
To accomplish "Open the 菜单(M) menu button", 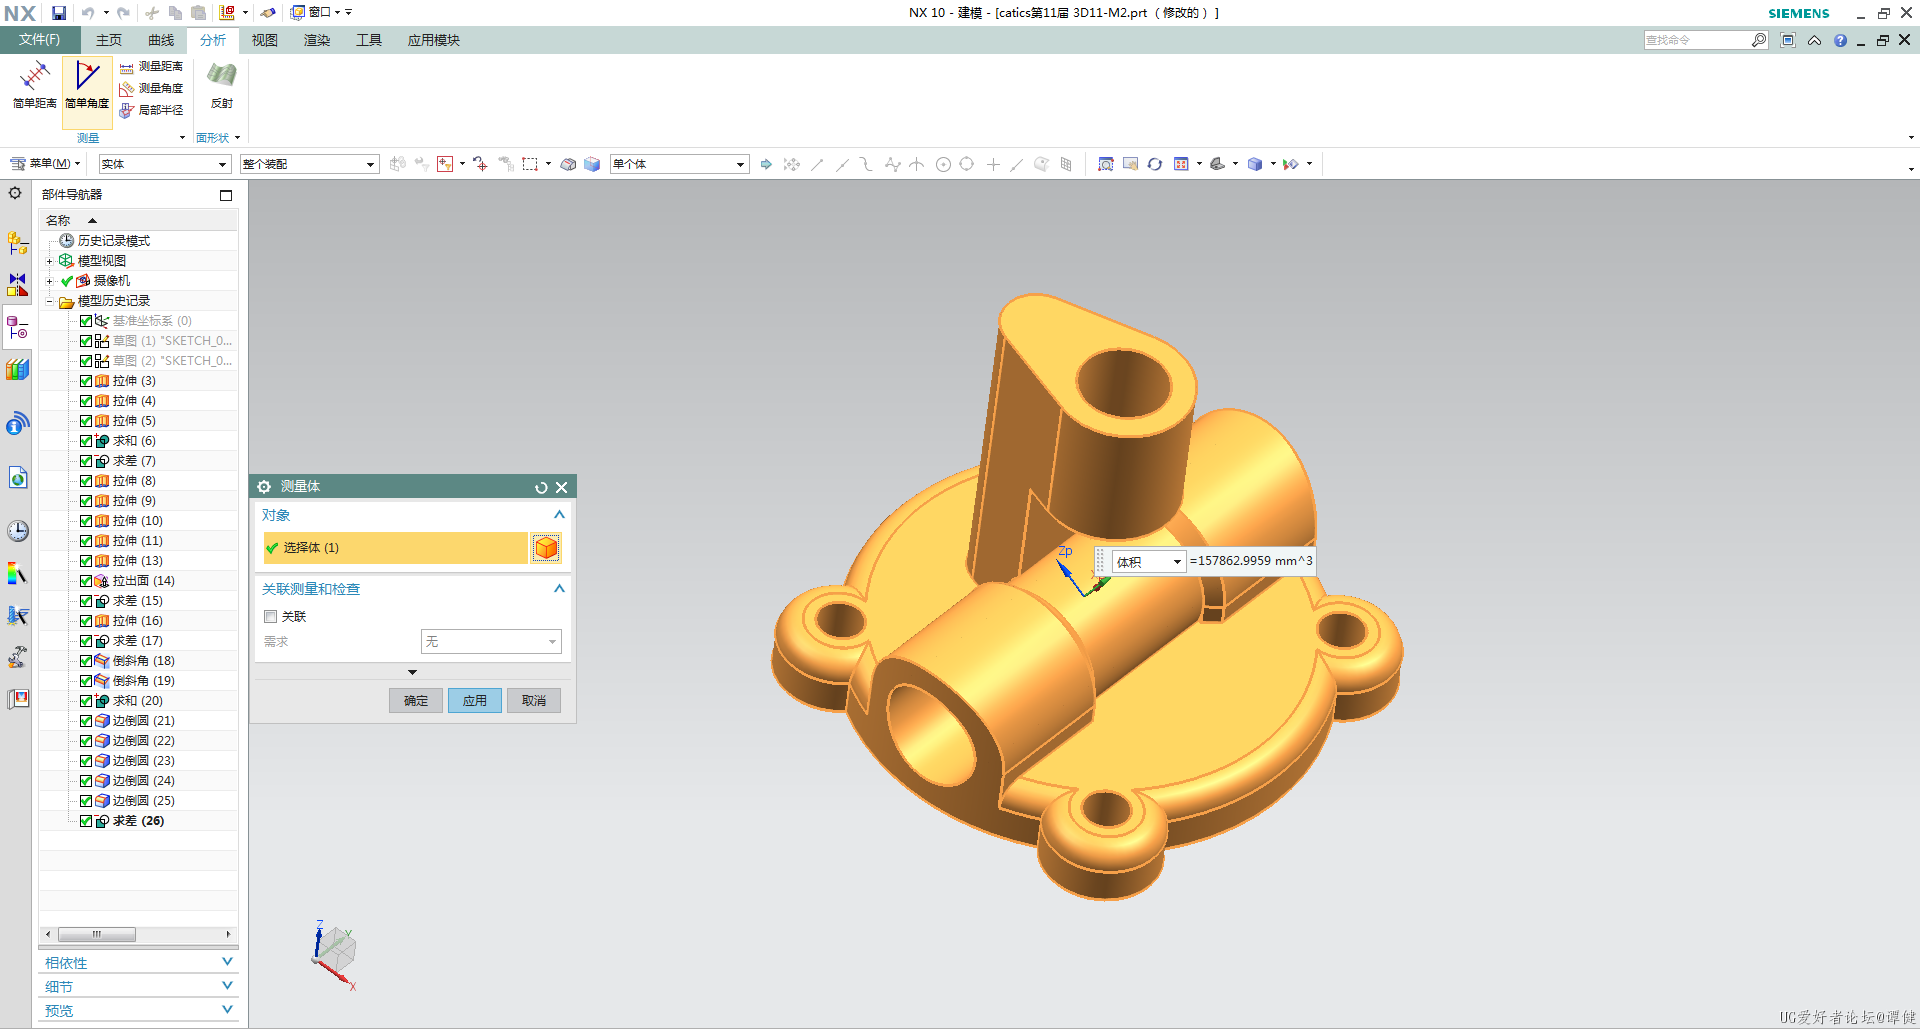I will pyautogui.click(x=45, y=164).
